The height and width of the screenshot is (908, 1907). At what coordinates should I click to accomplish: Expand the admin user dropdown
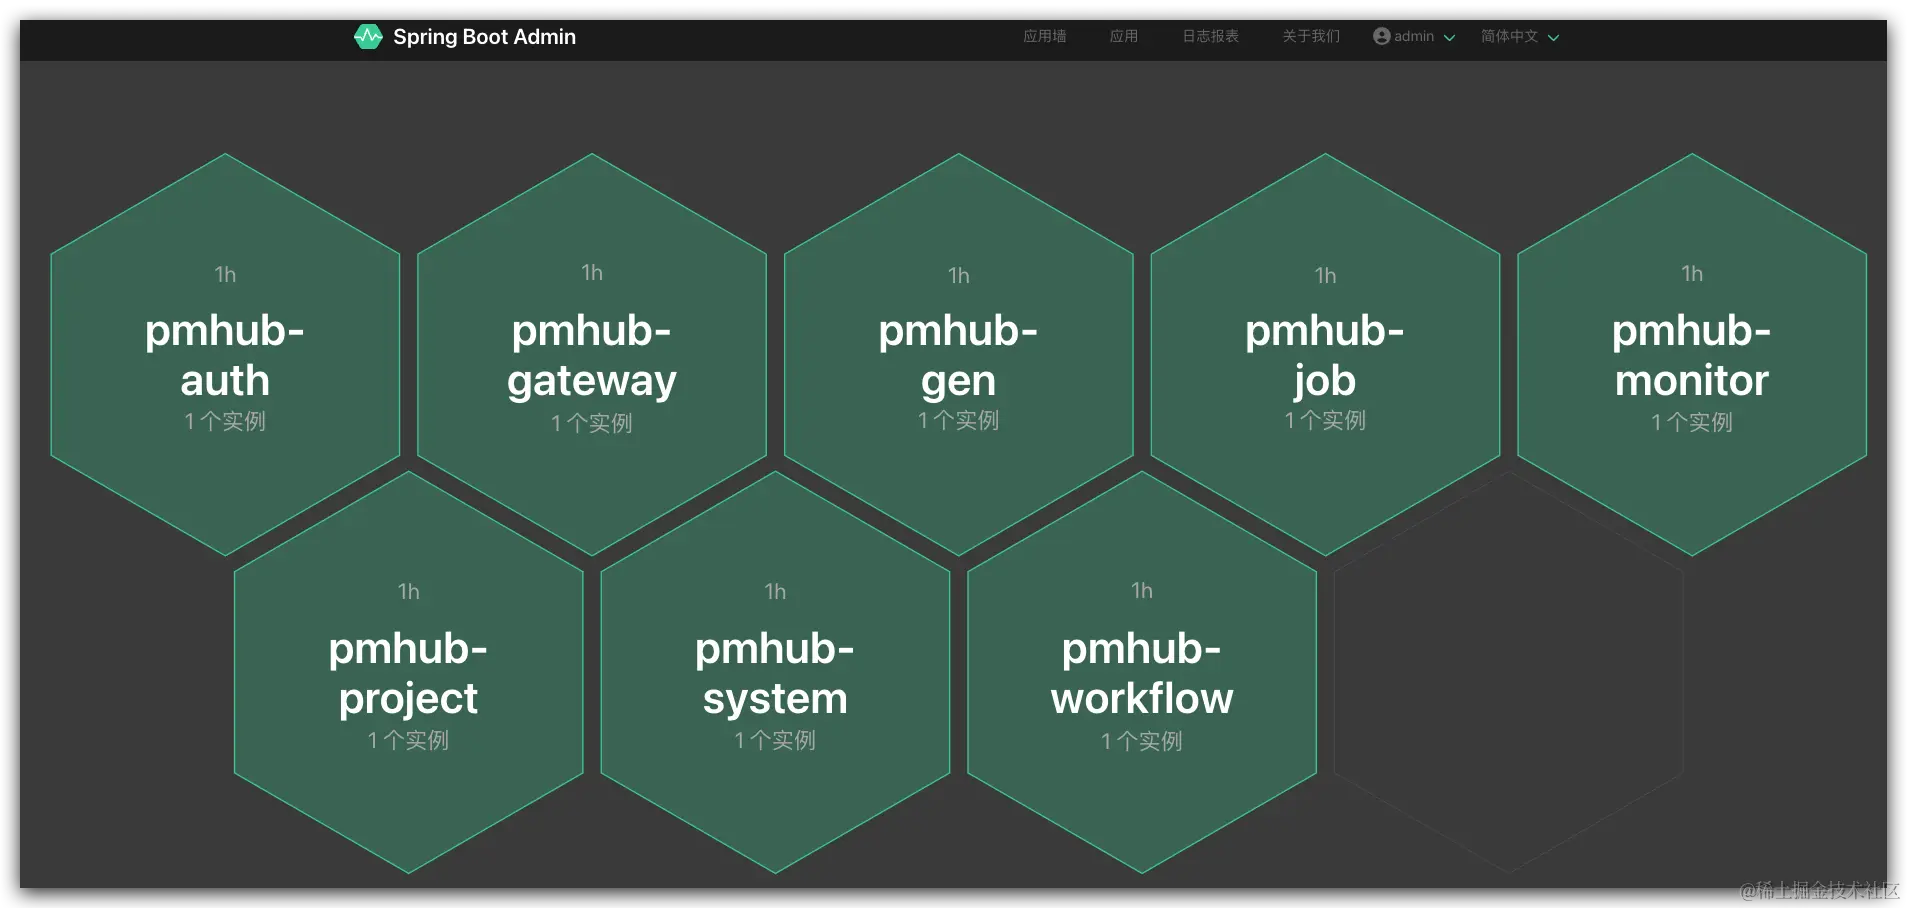(x=1414, y=36)
